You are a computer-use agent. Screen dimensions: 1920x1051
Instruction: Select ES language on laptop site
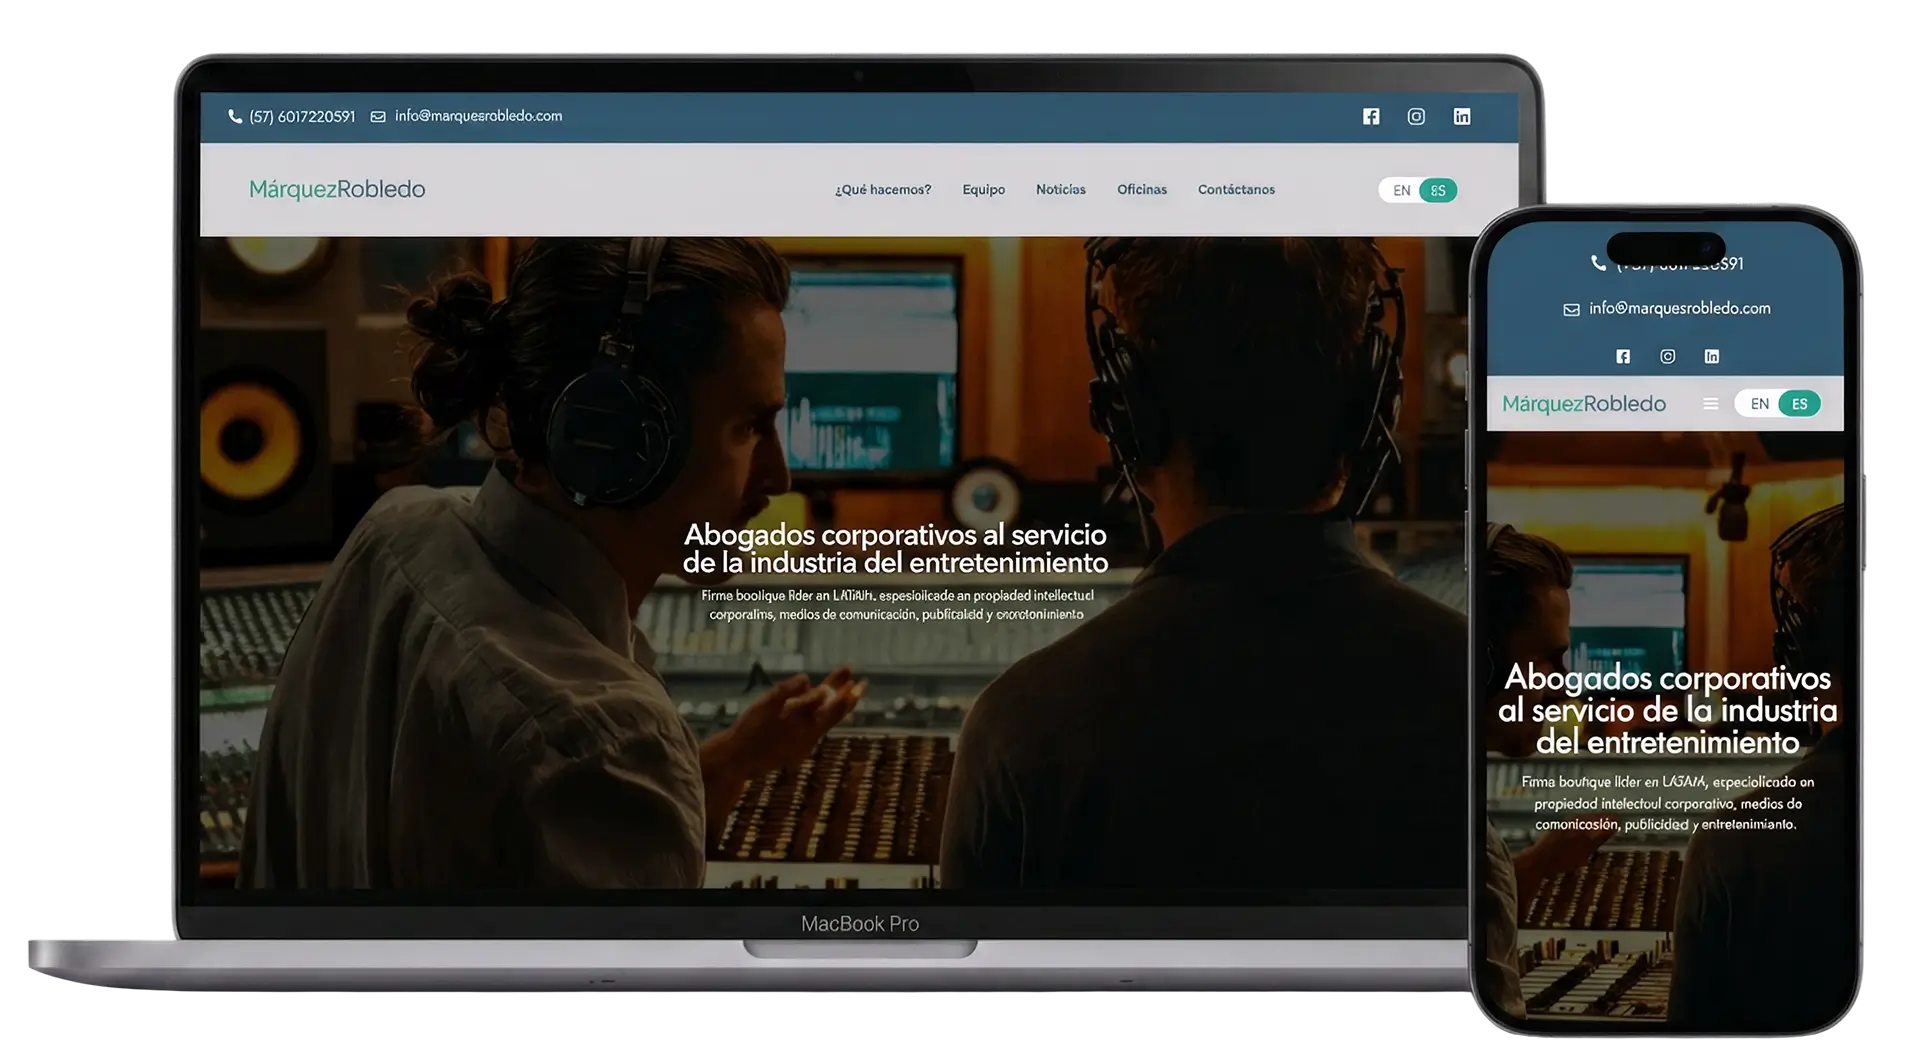click(x=1438, y=190)
